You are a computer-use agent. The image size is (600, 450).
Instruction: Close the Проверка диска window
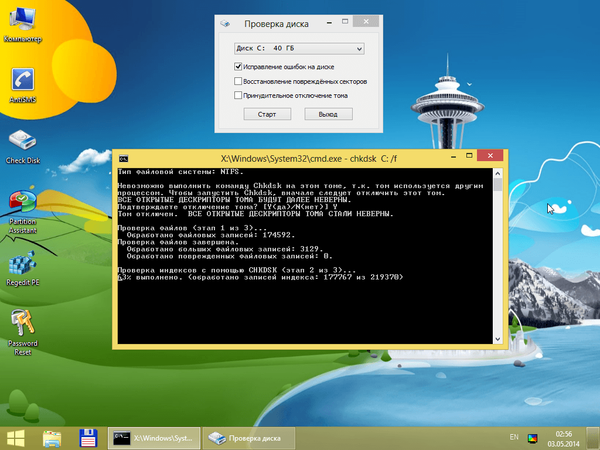366,21
